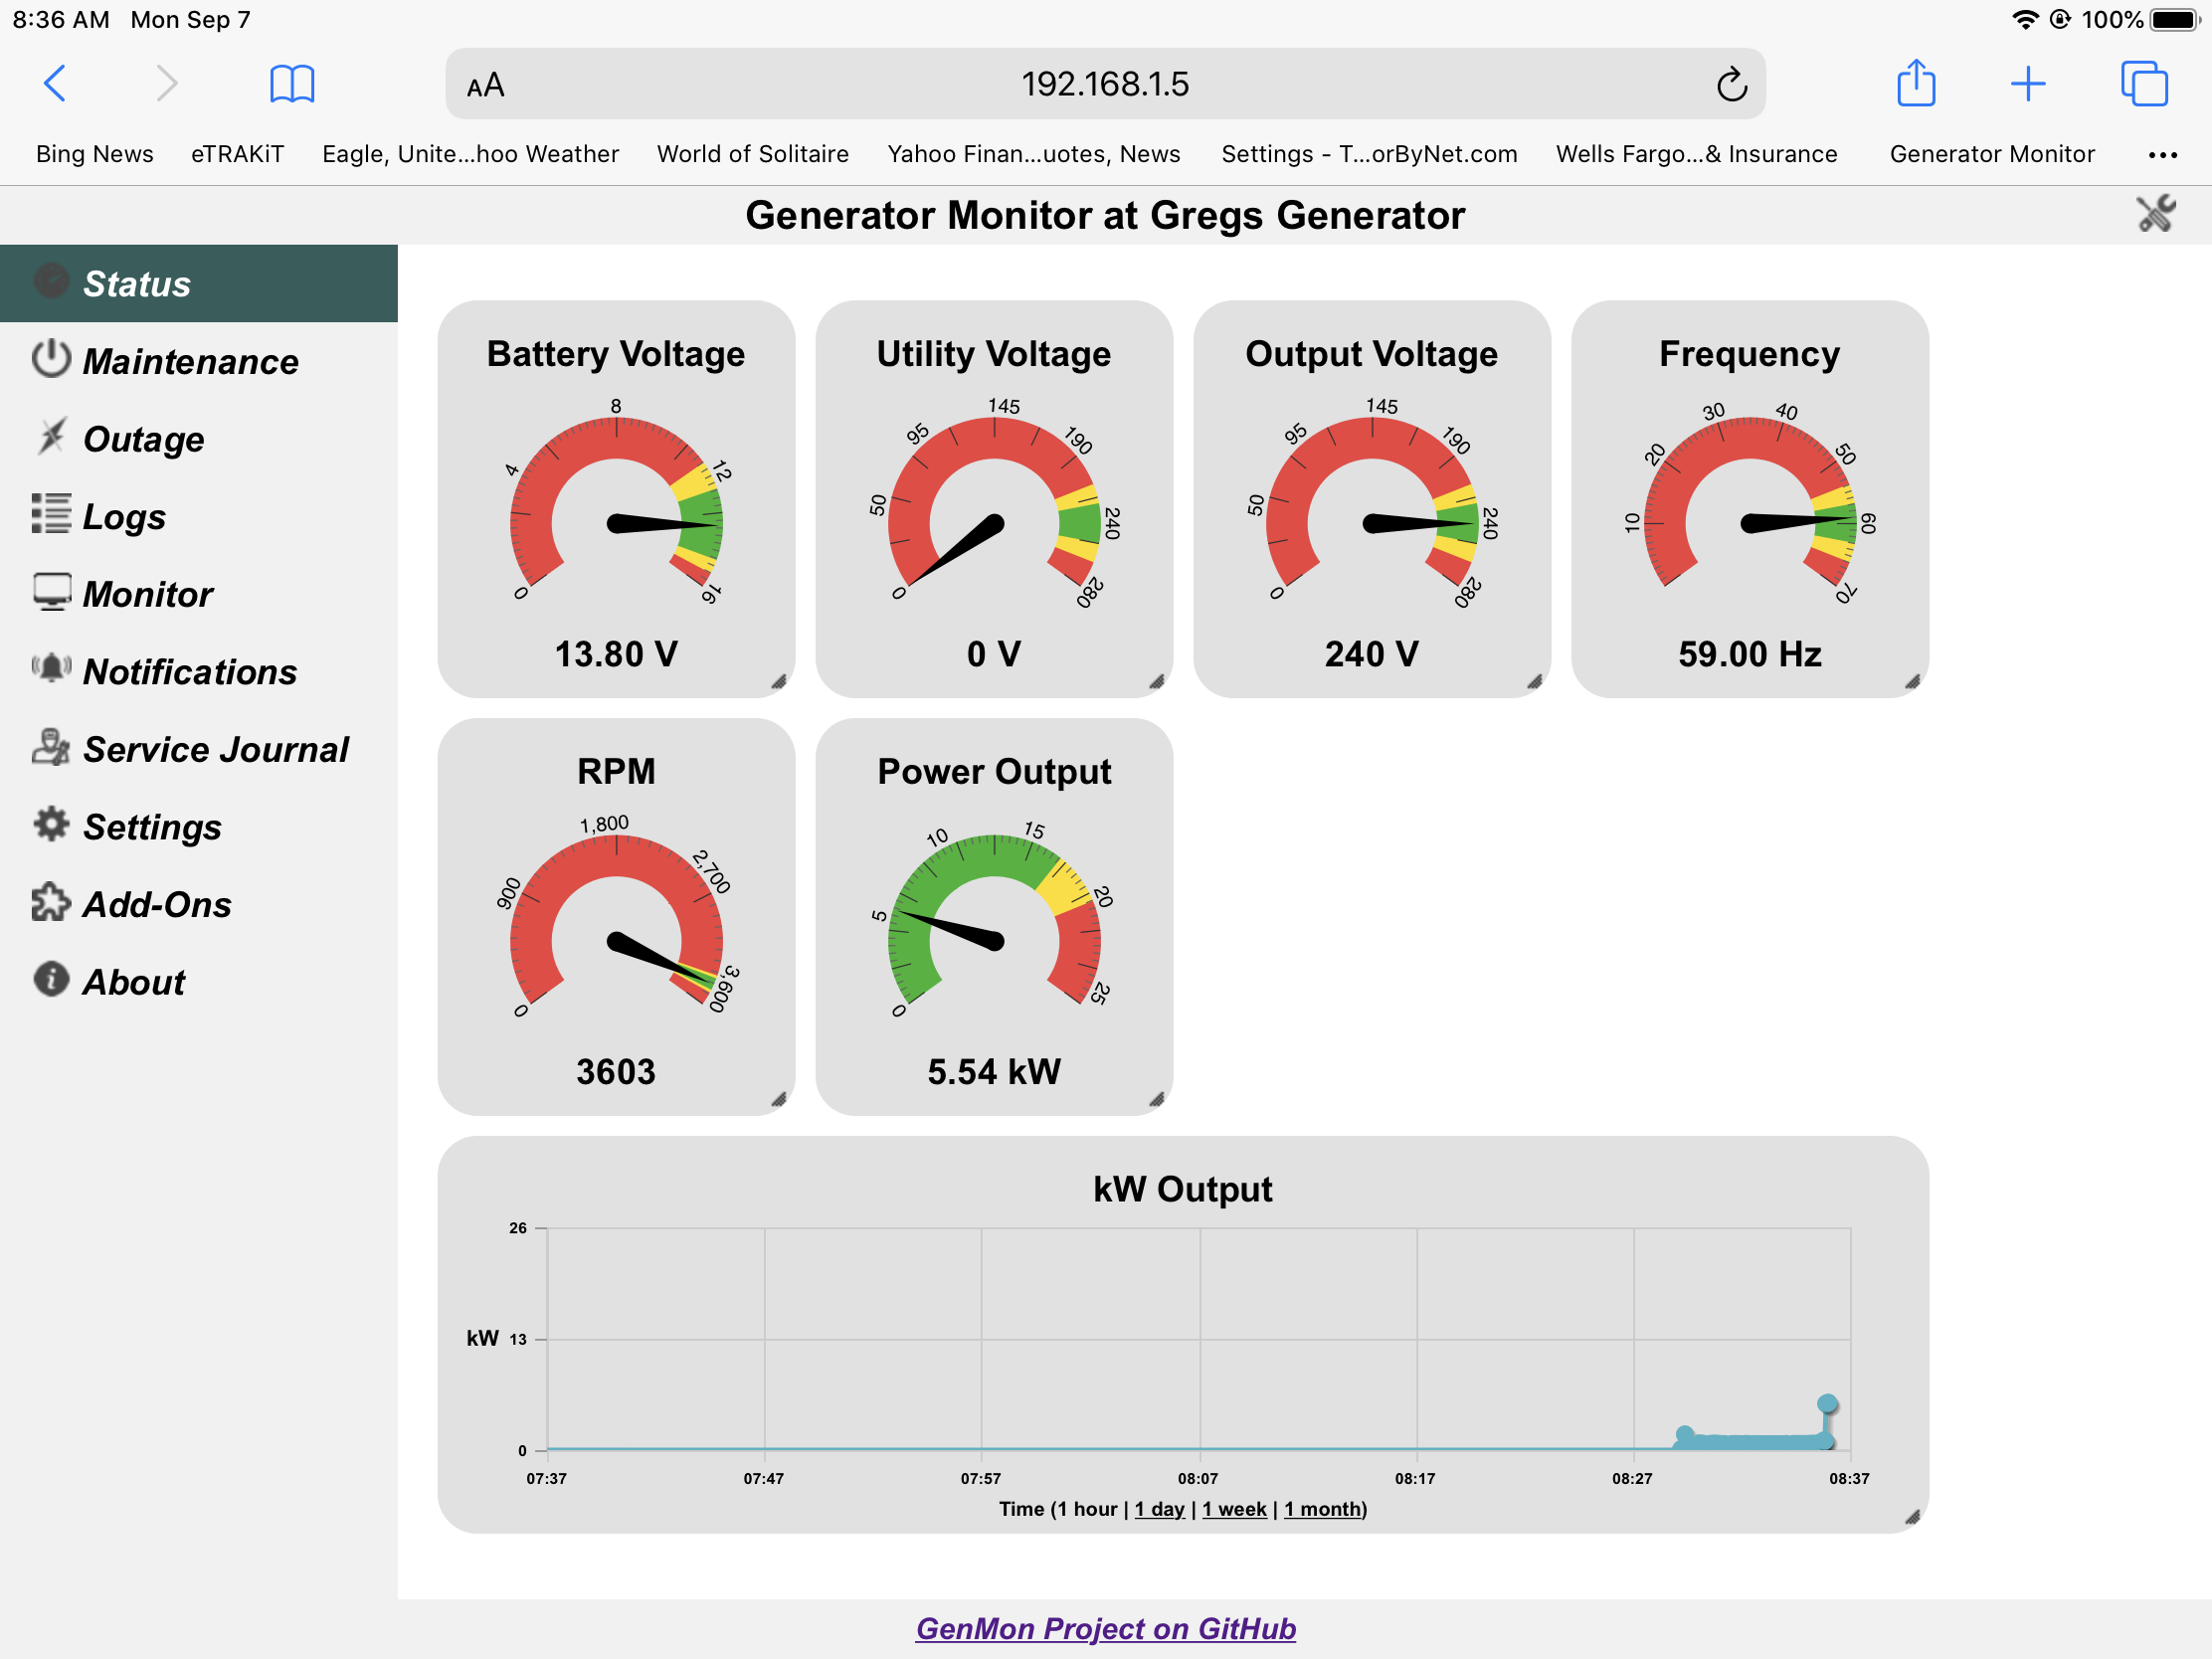The width and height of the screenshot is (2212, 1659).
Task: Open the Generator Monitor bookmark
Action: [1991, 154]
